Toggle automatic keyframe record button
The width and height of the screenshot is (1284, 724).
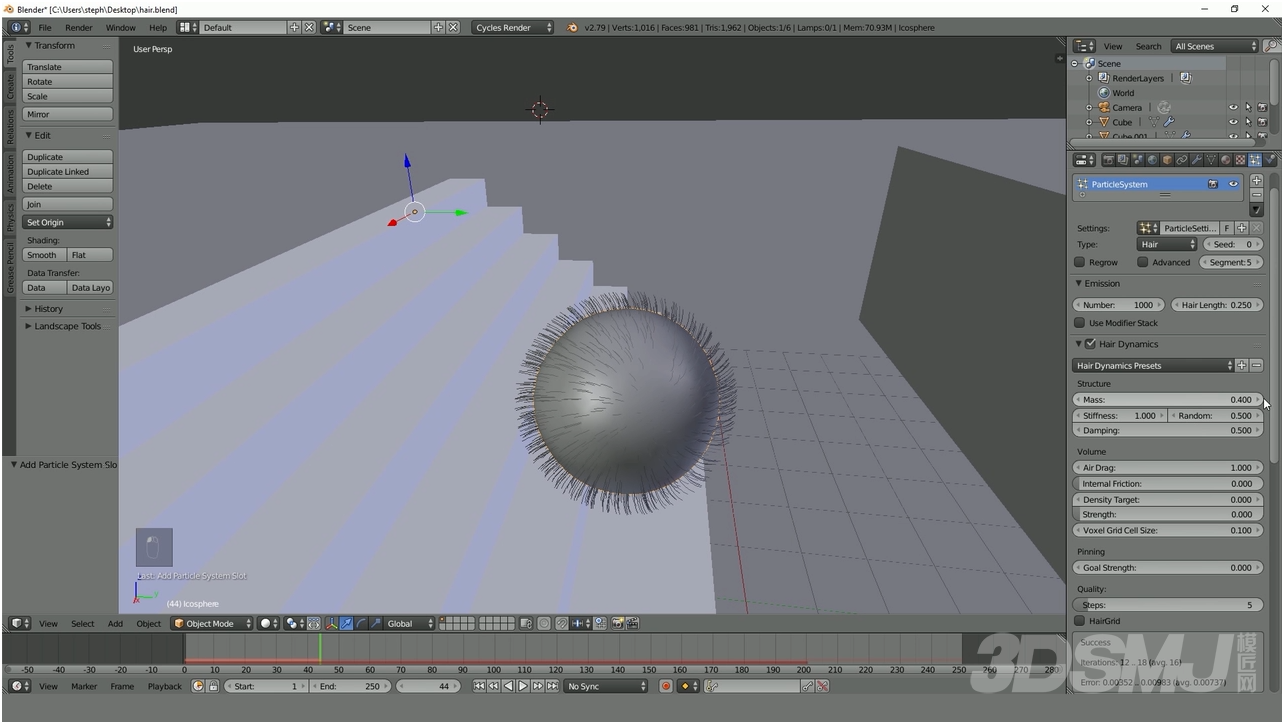pos(665,686)
